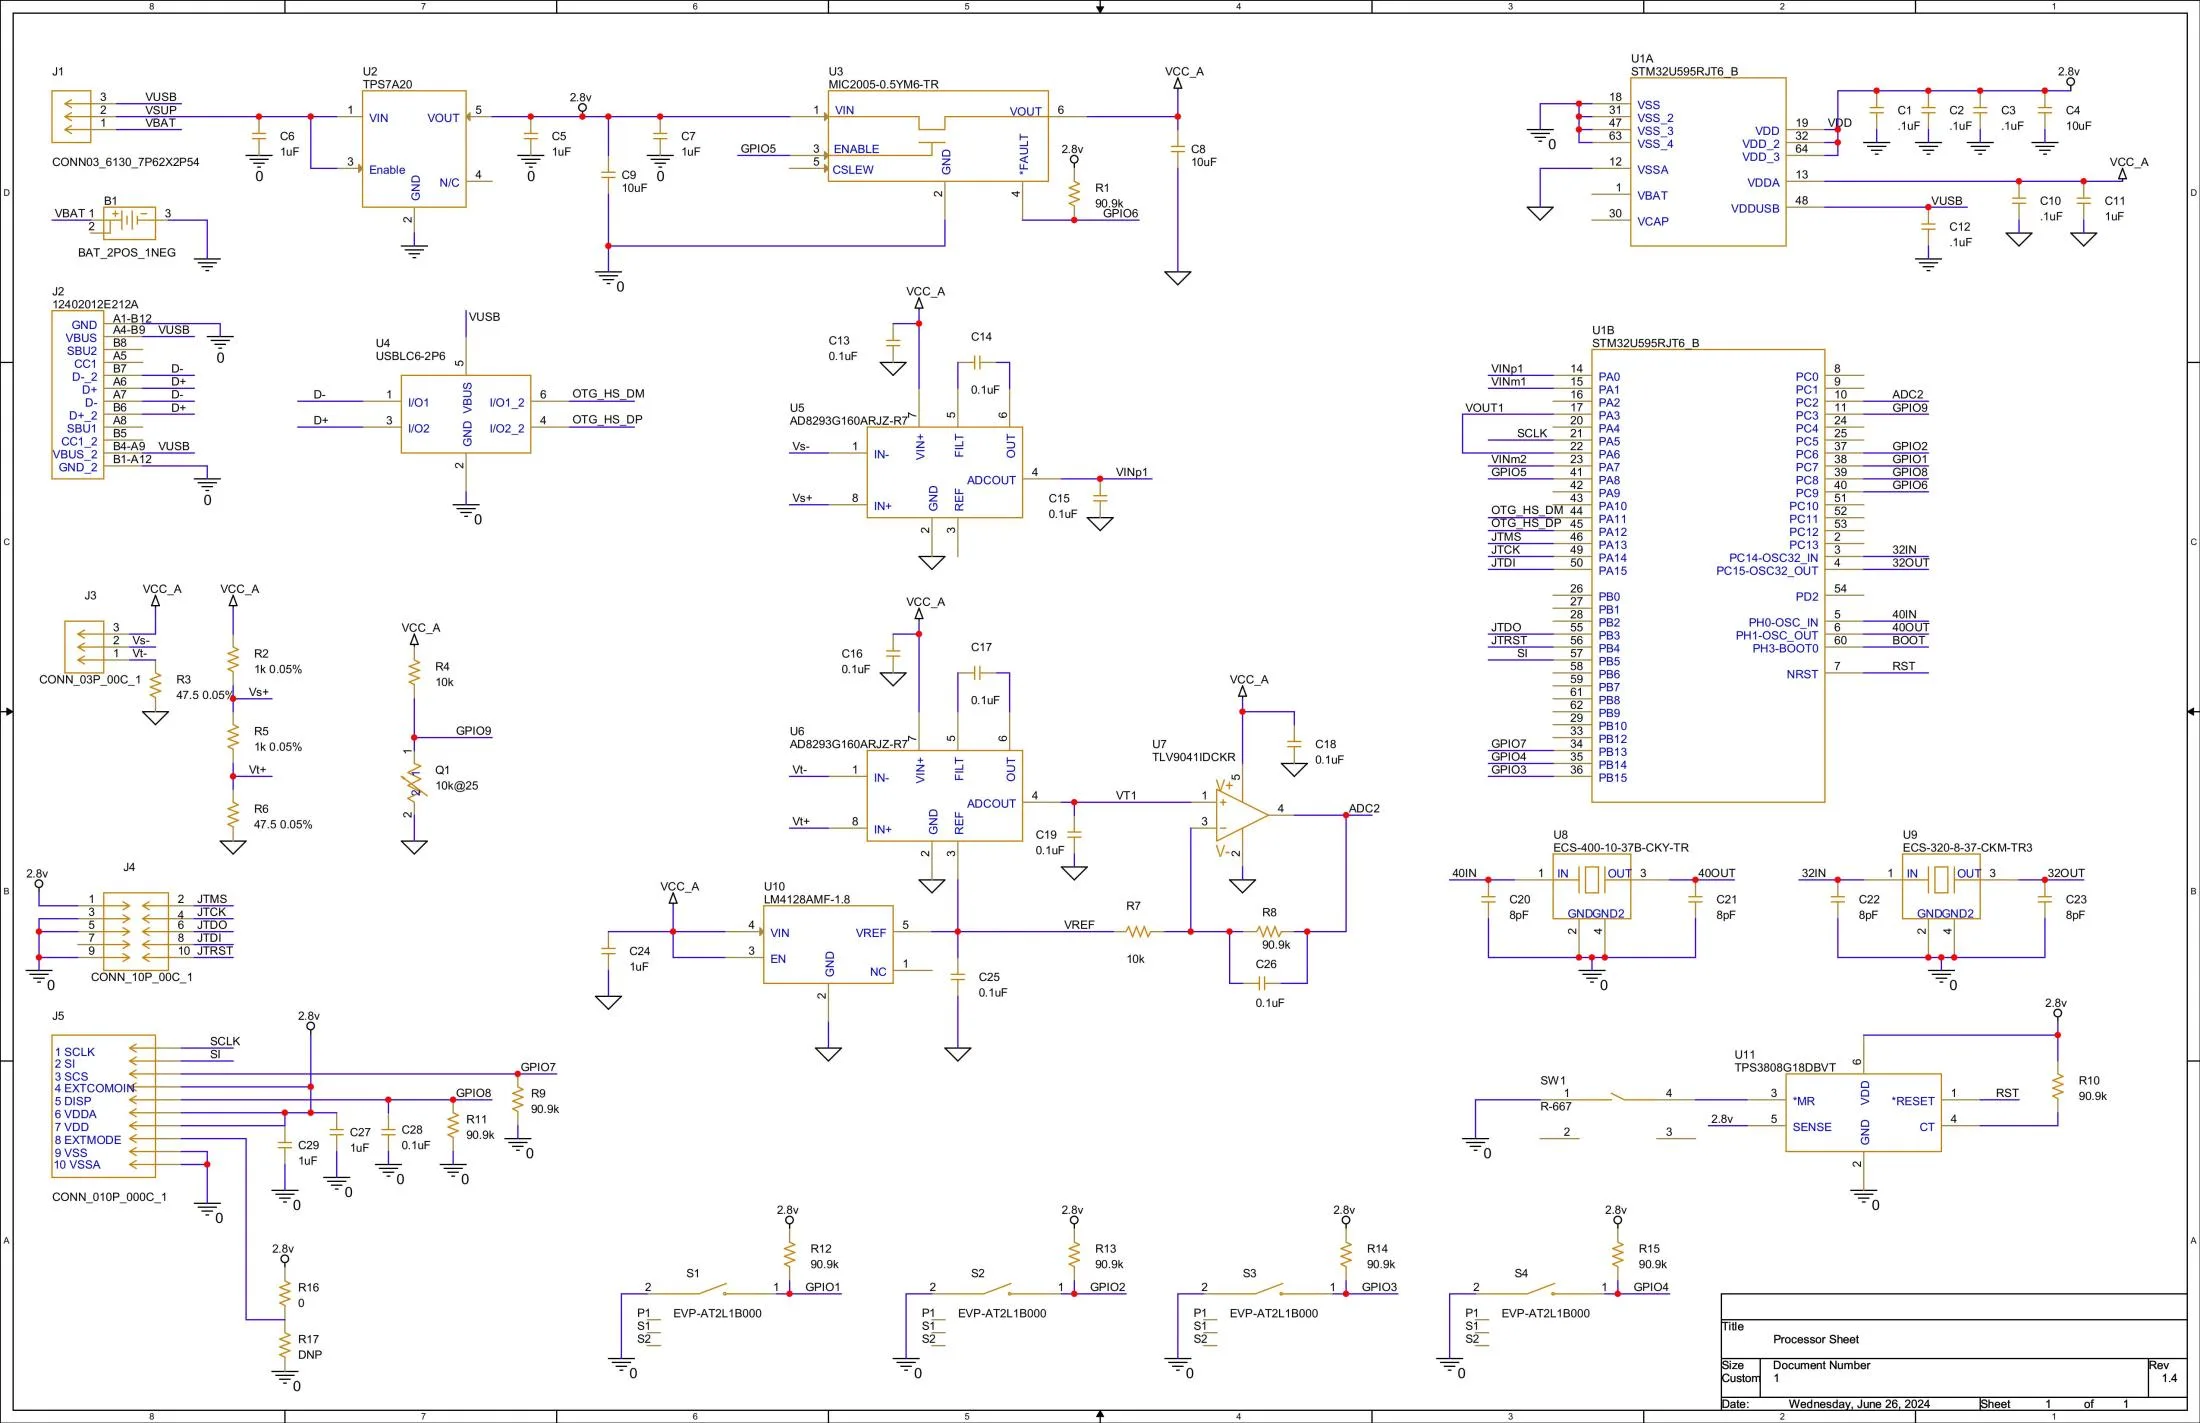Click the R10 90.9k resistor symbol

[2057, 1088]
